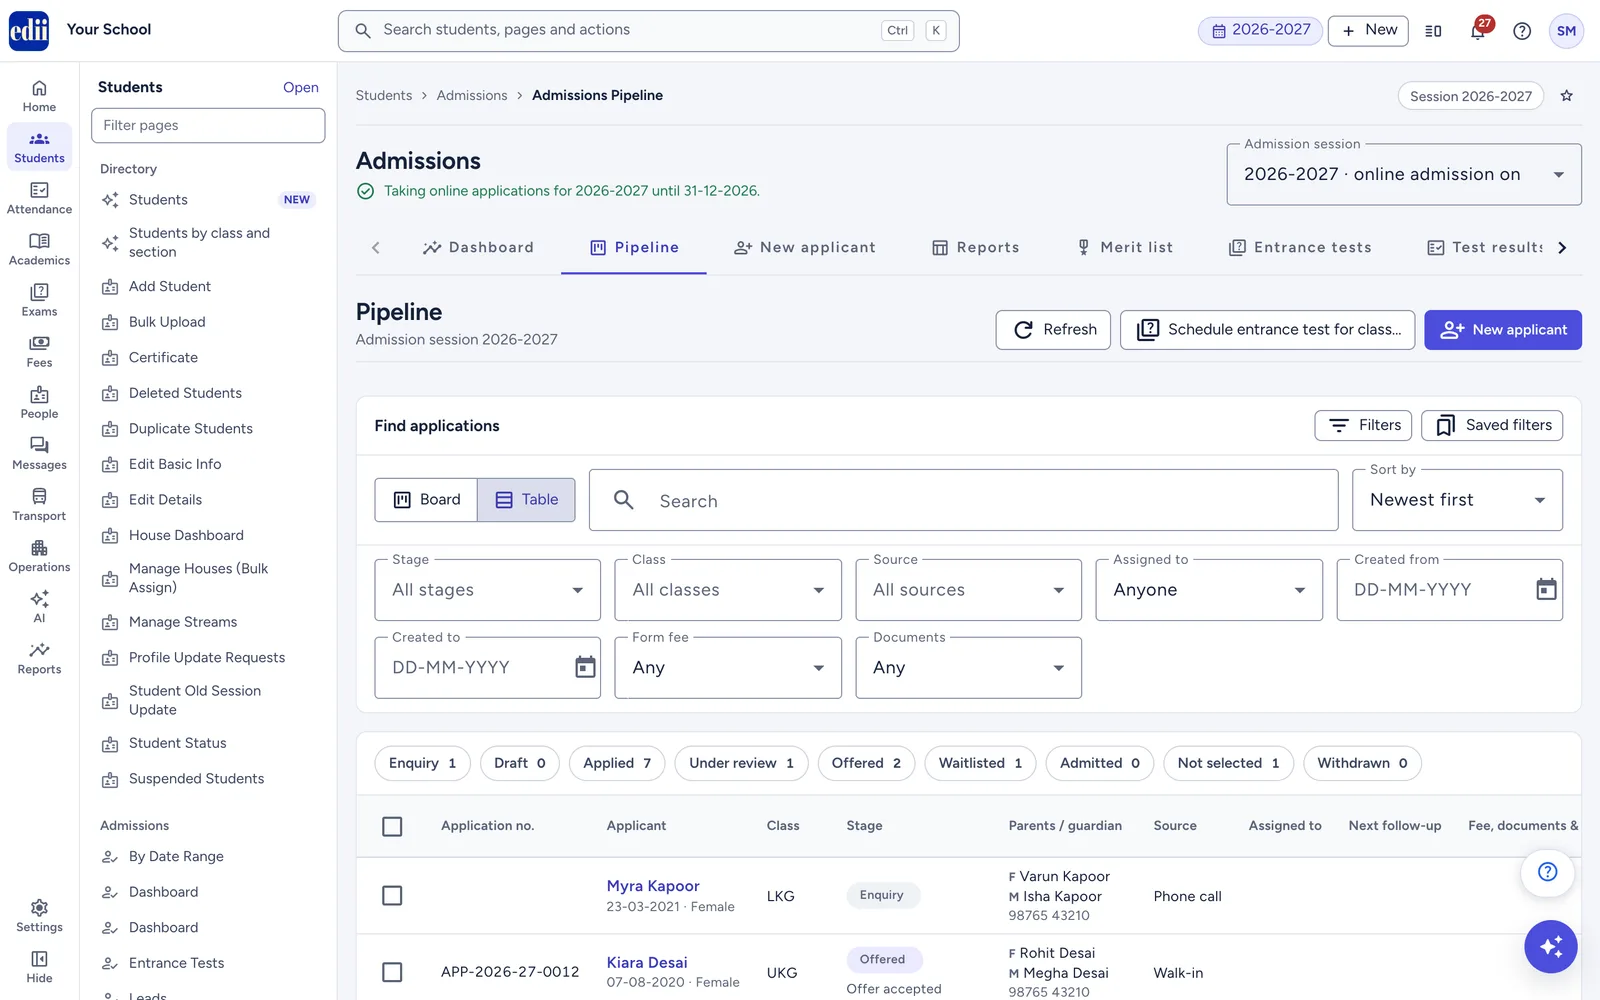Open the Sort by Newest first dropdown
1600x1000 pixels.
(x=1457, y=500)
